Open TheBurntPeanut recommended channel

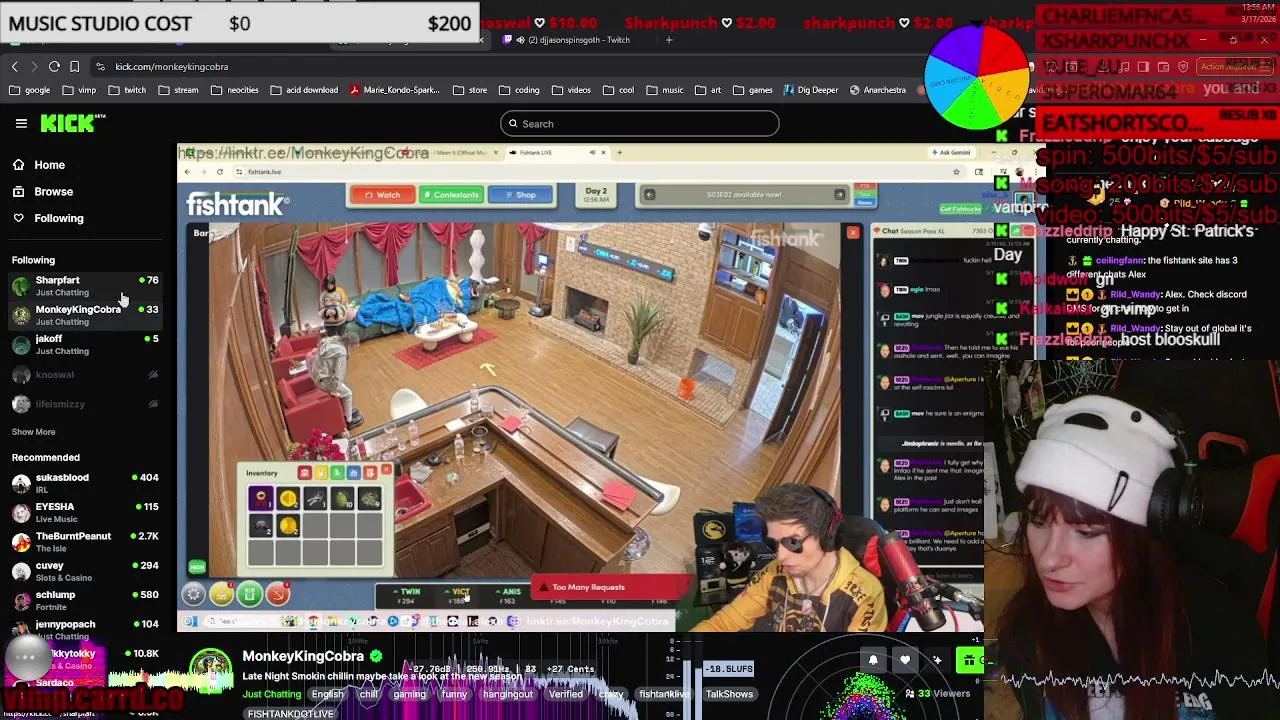point(85,541)
